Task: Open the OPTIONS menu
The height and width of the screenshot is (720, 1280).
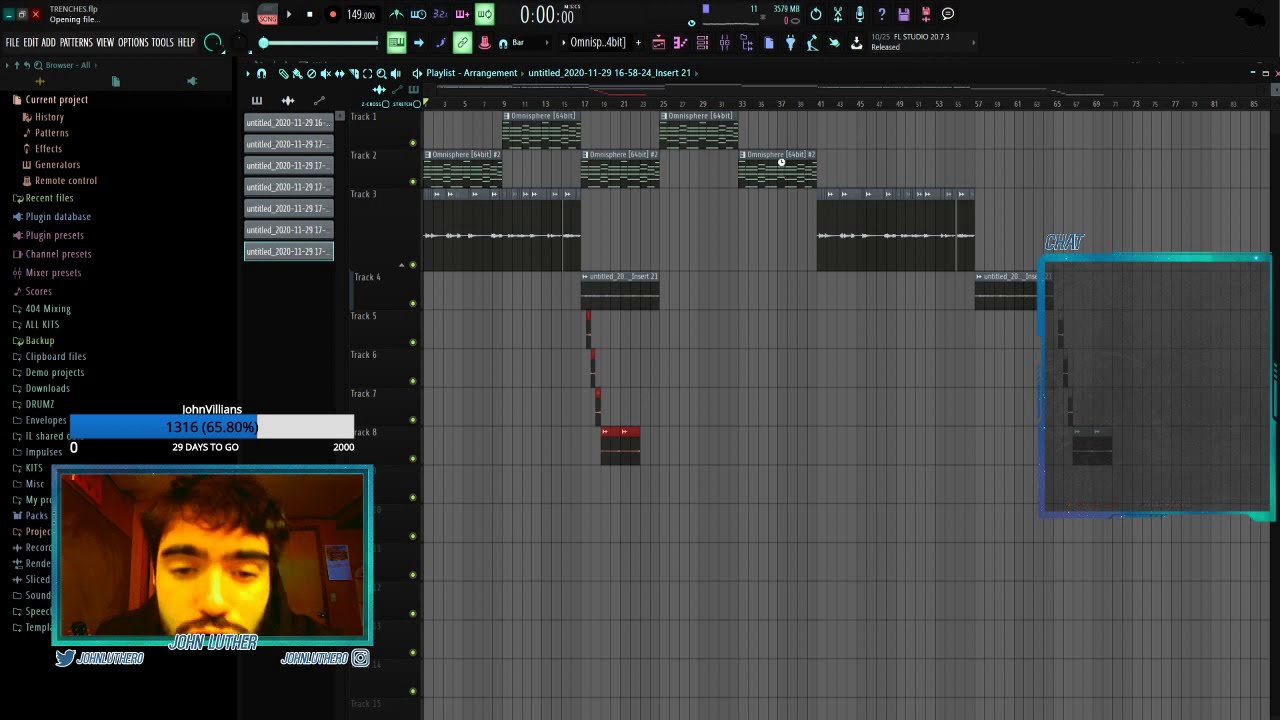Action: (x=133, y=43)
